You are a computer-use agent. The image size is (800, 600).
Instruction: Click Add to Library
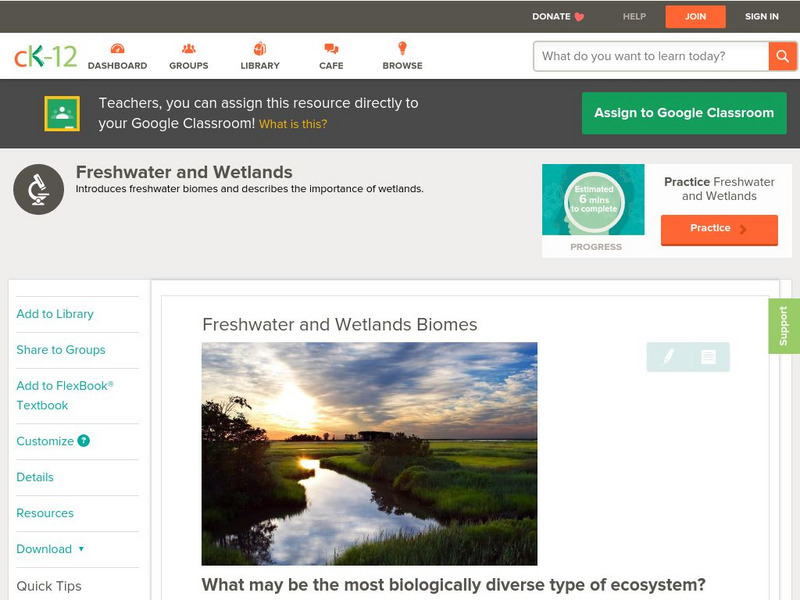55,314
